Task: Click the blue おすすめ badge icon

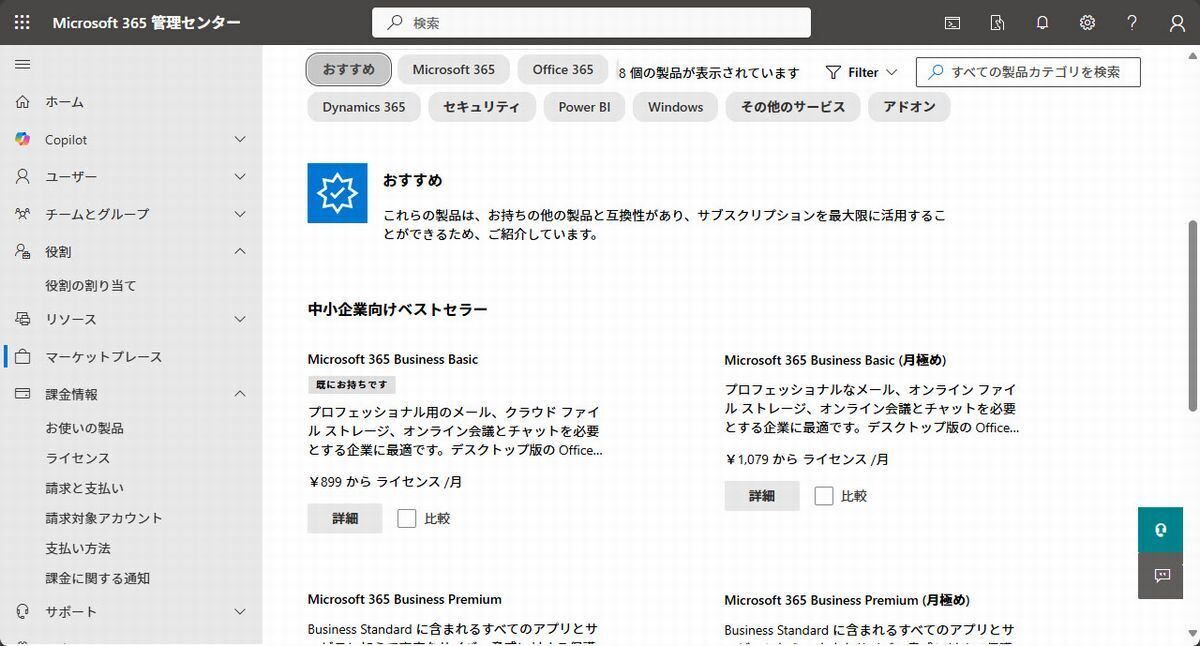Action: coord(337,193)
